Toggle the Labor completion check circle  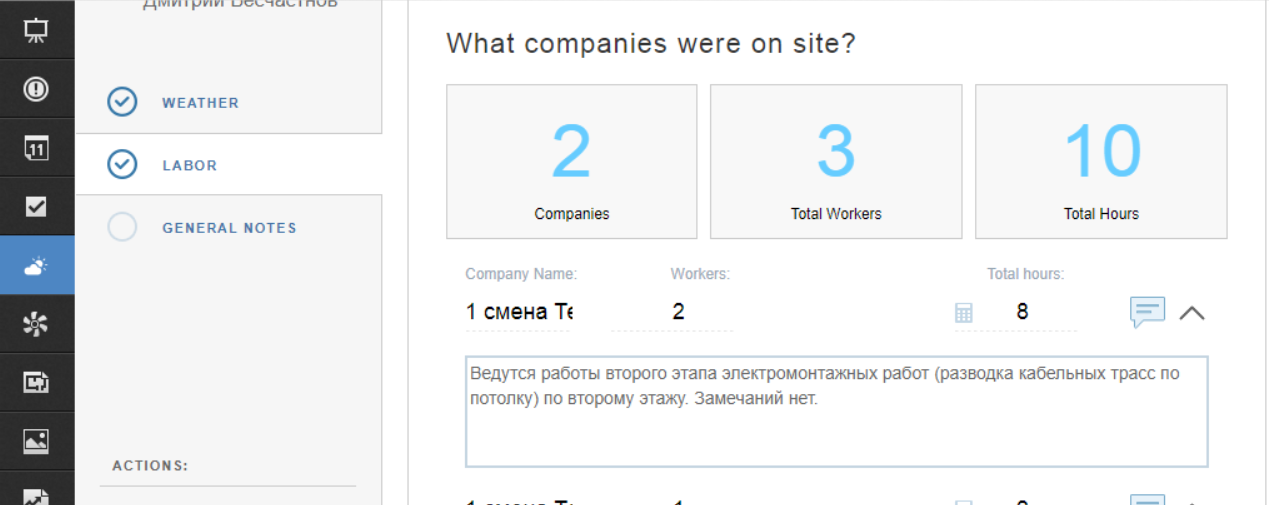pyautogui.click(x=122, y=164)
